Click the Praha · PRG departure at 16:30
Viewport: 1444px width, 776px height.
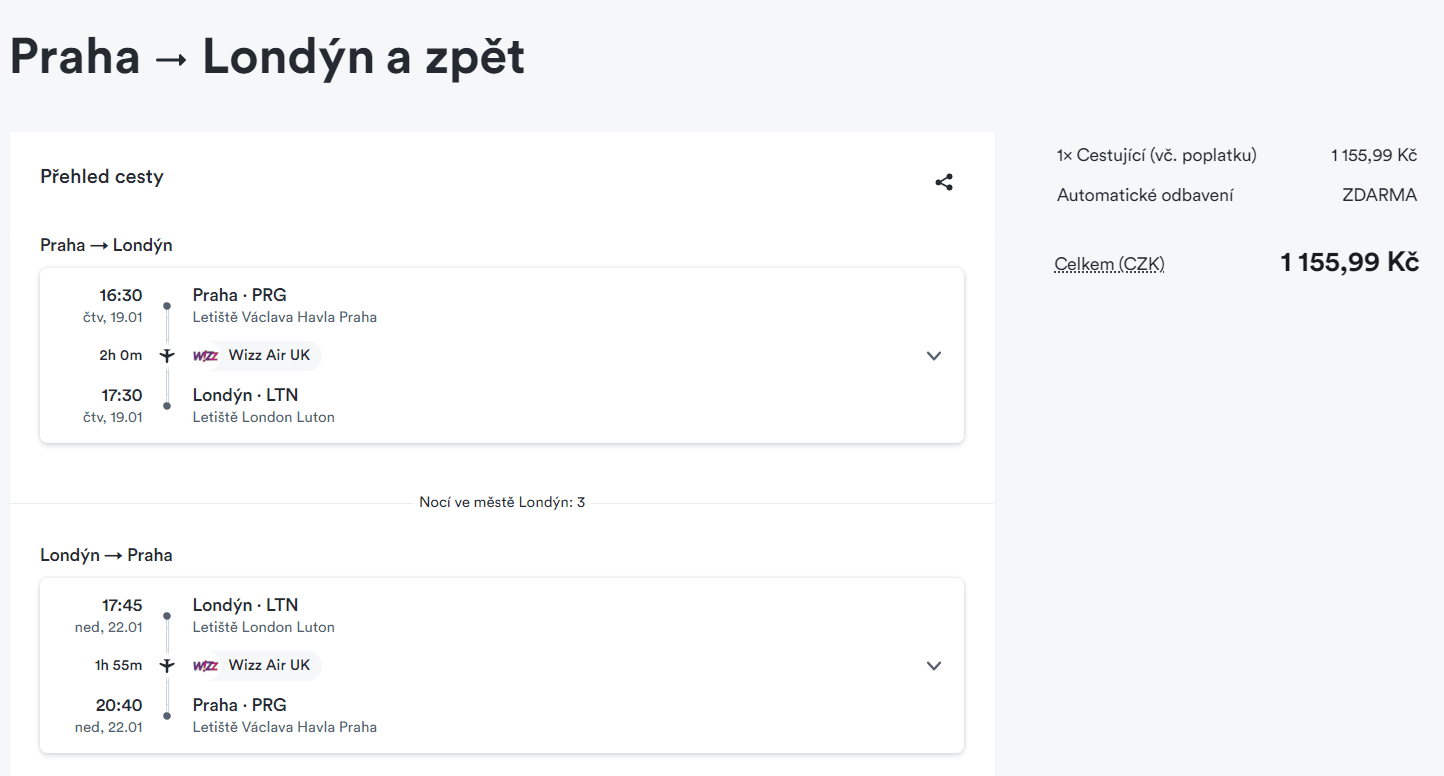[240, 295]
